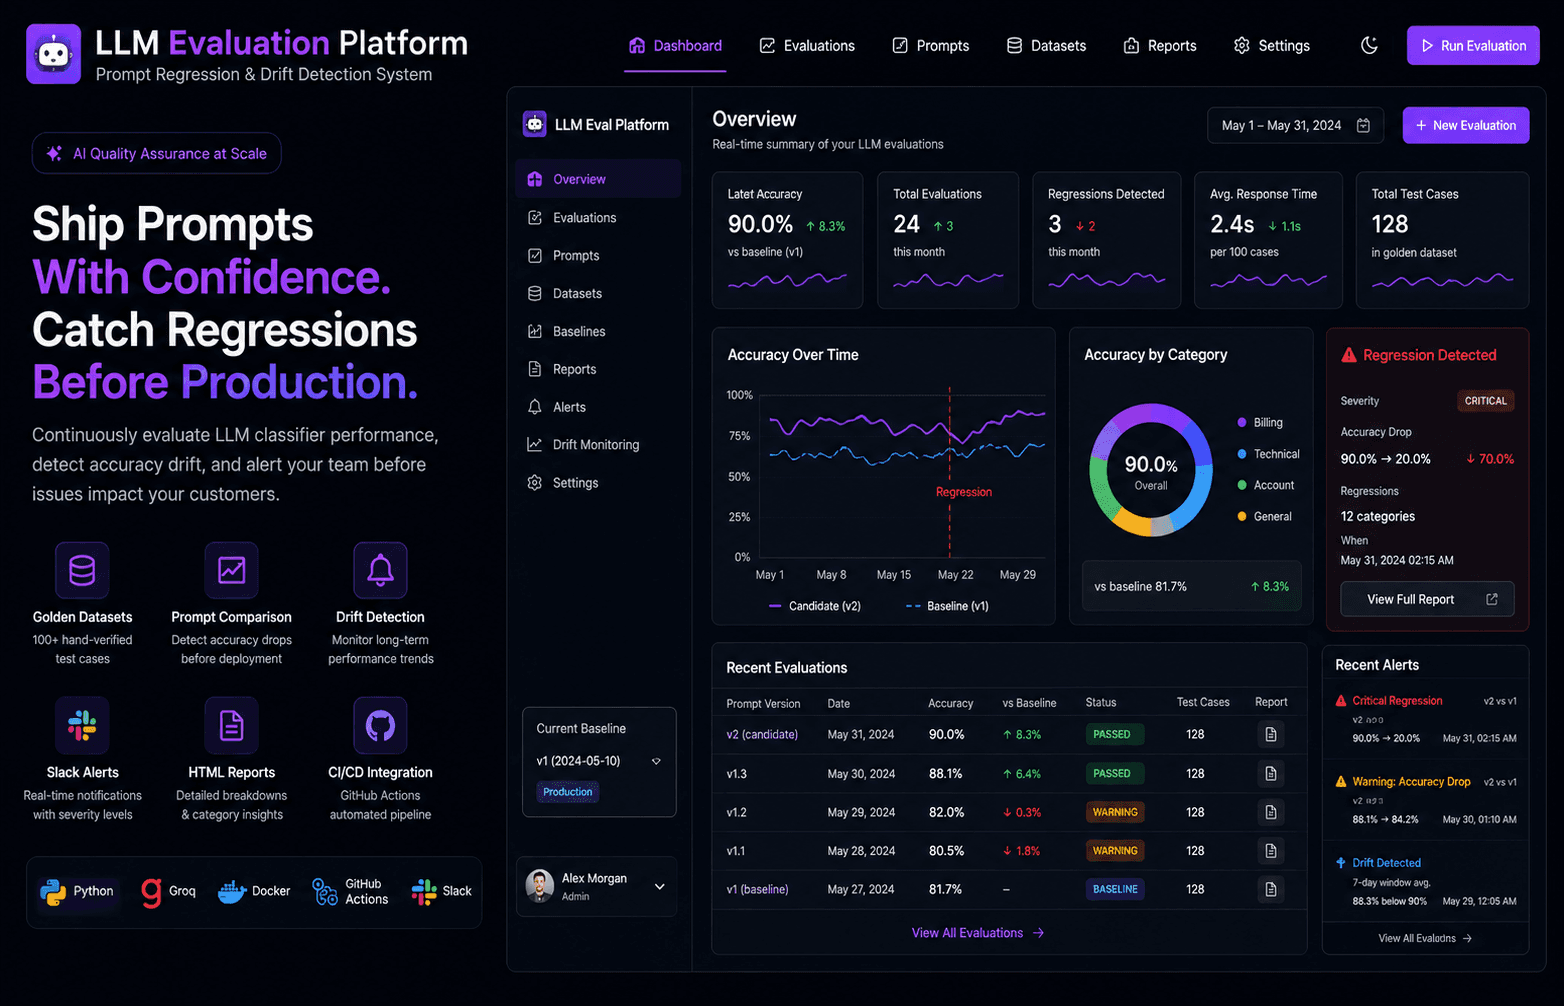Click the Baselines chart icon in sidebar
Screen dimensions: 1564x1006
point(535,332)
